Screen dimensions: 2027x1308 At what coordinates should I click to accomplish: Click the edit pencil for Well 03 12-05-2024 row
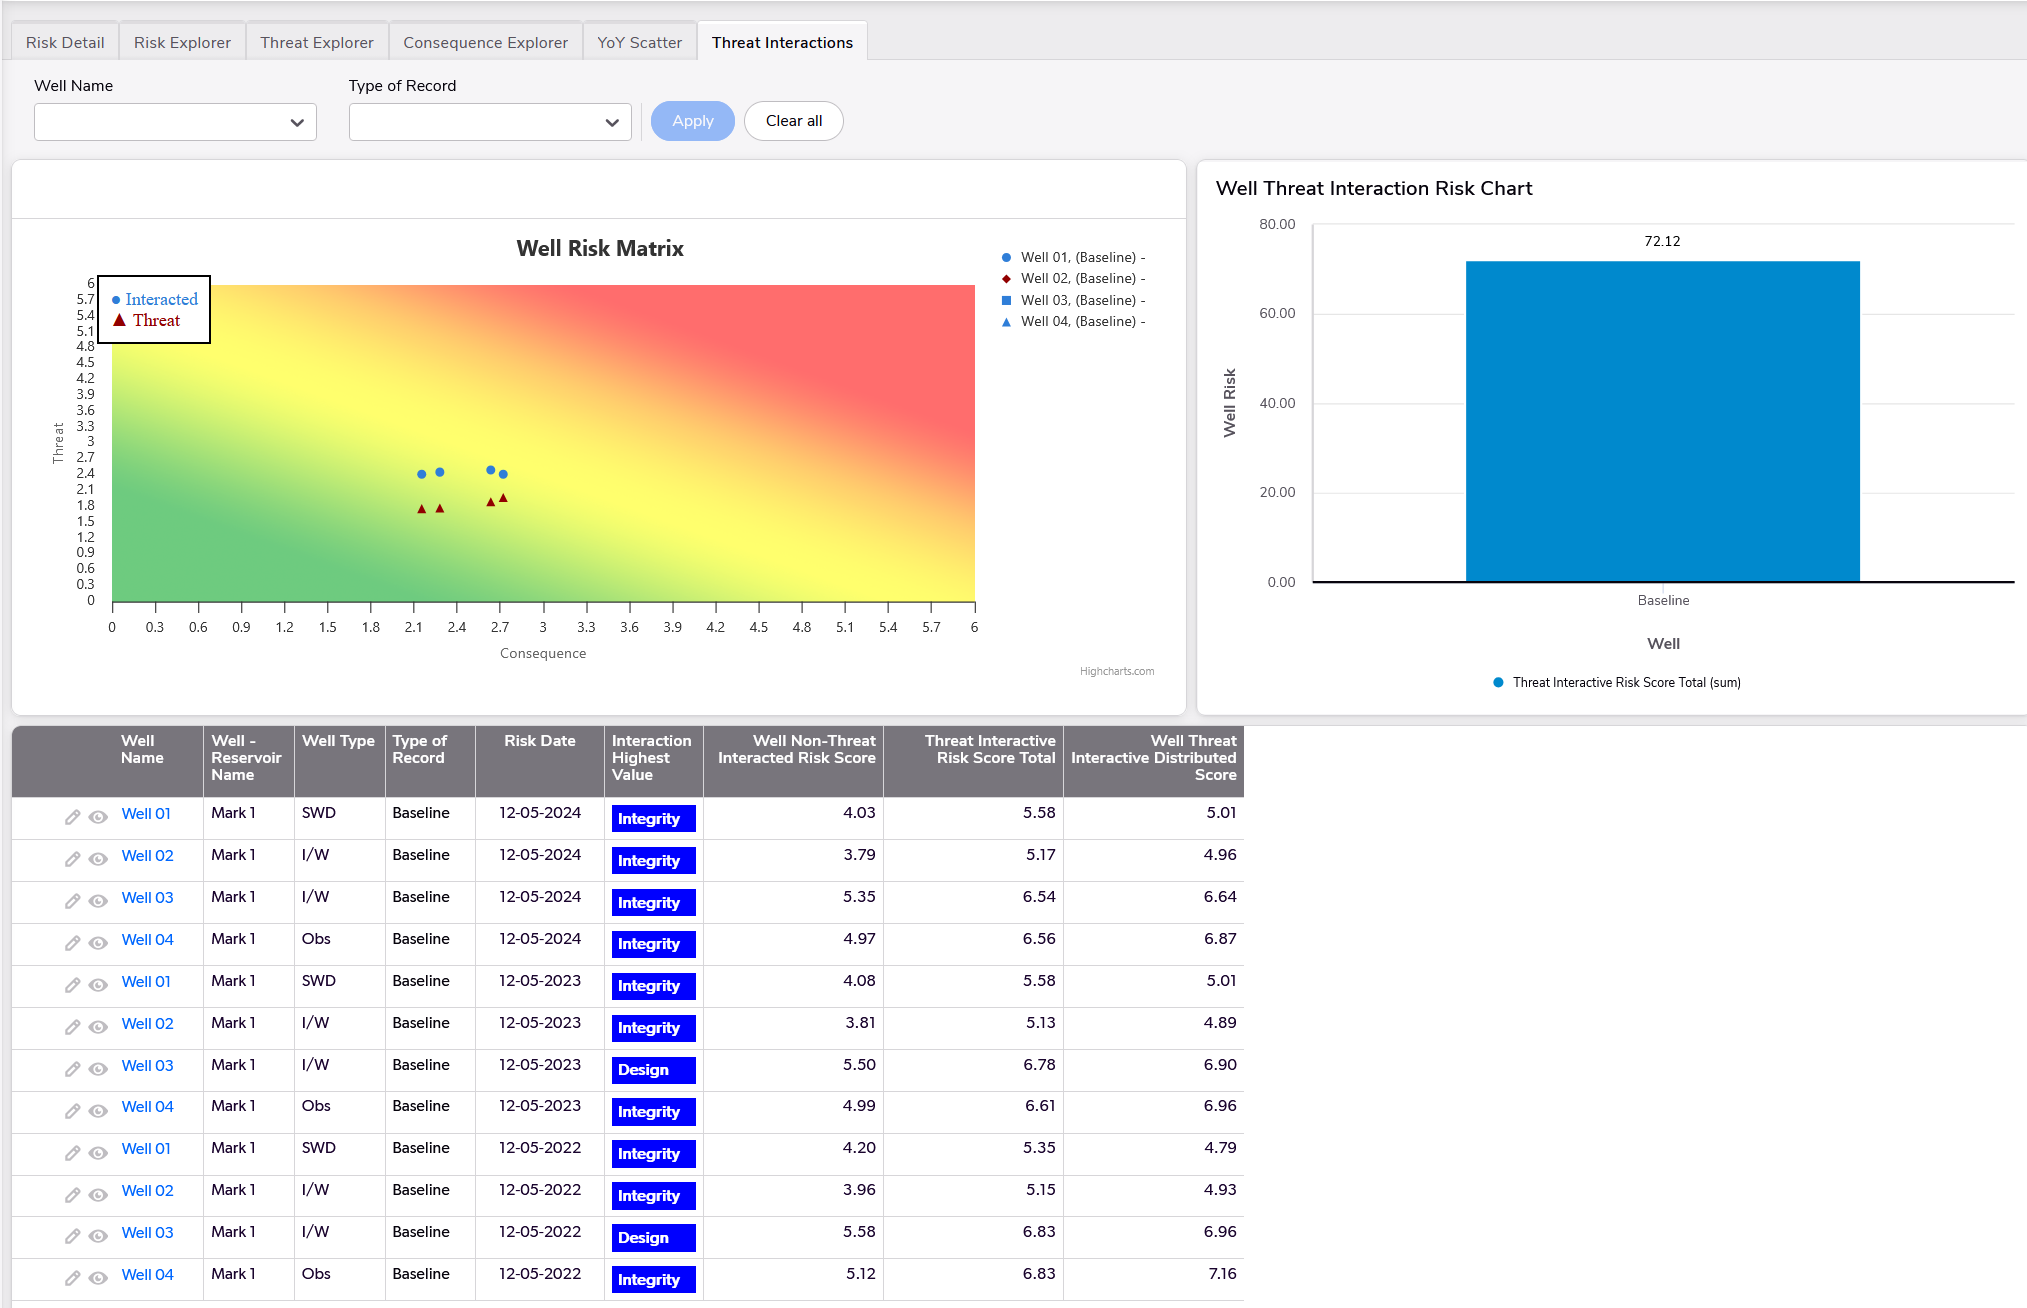pyautogui.click(x=72, y=901)
